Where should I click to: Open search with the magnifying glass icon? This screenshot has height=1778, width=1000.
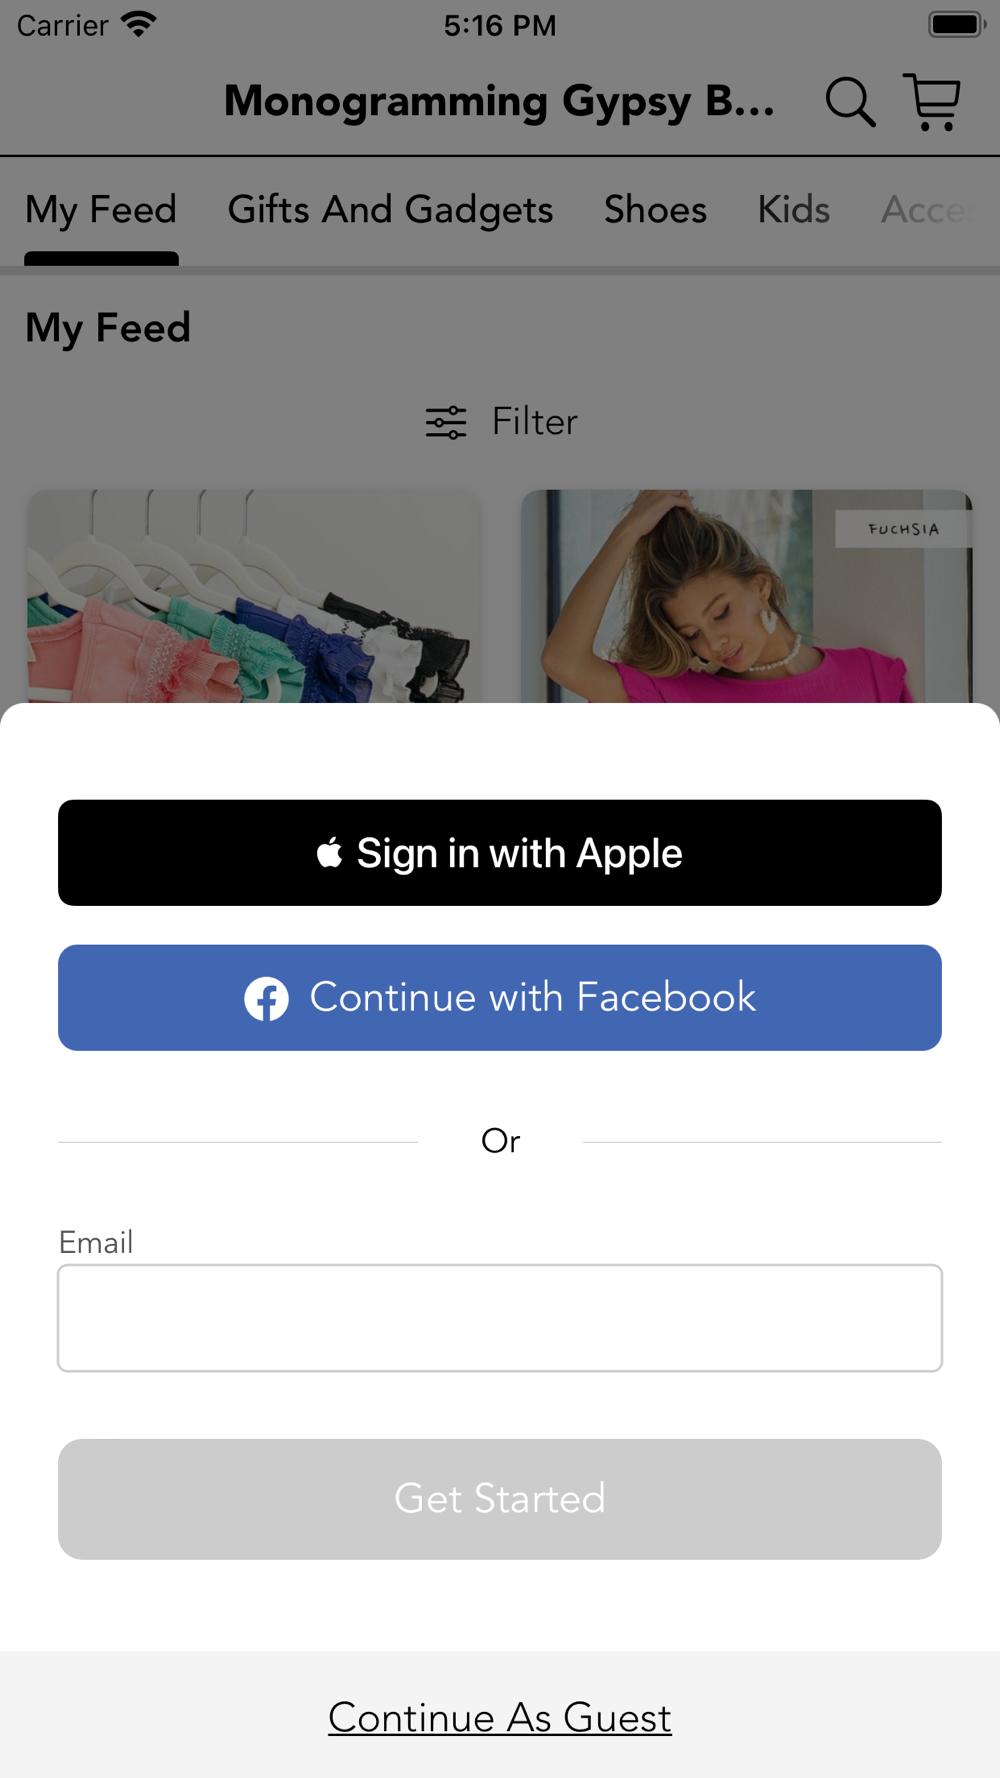(850, 102)
